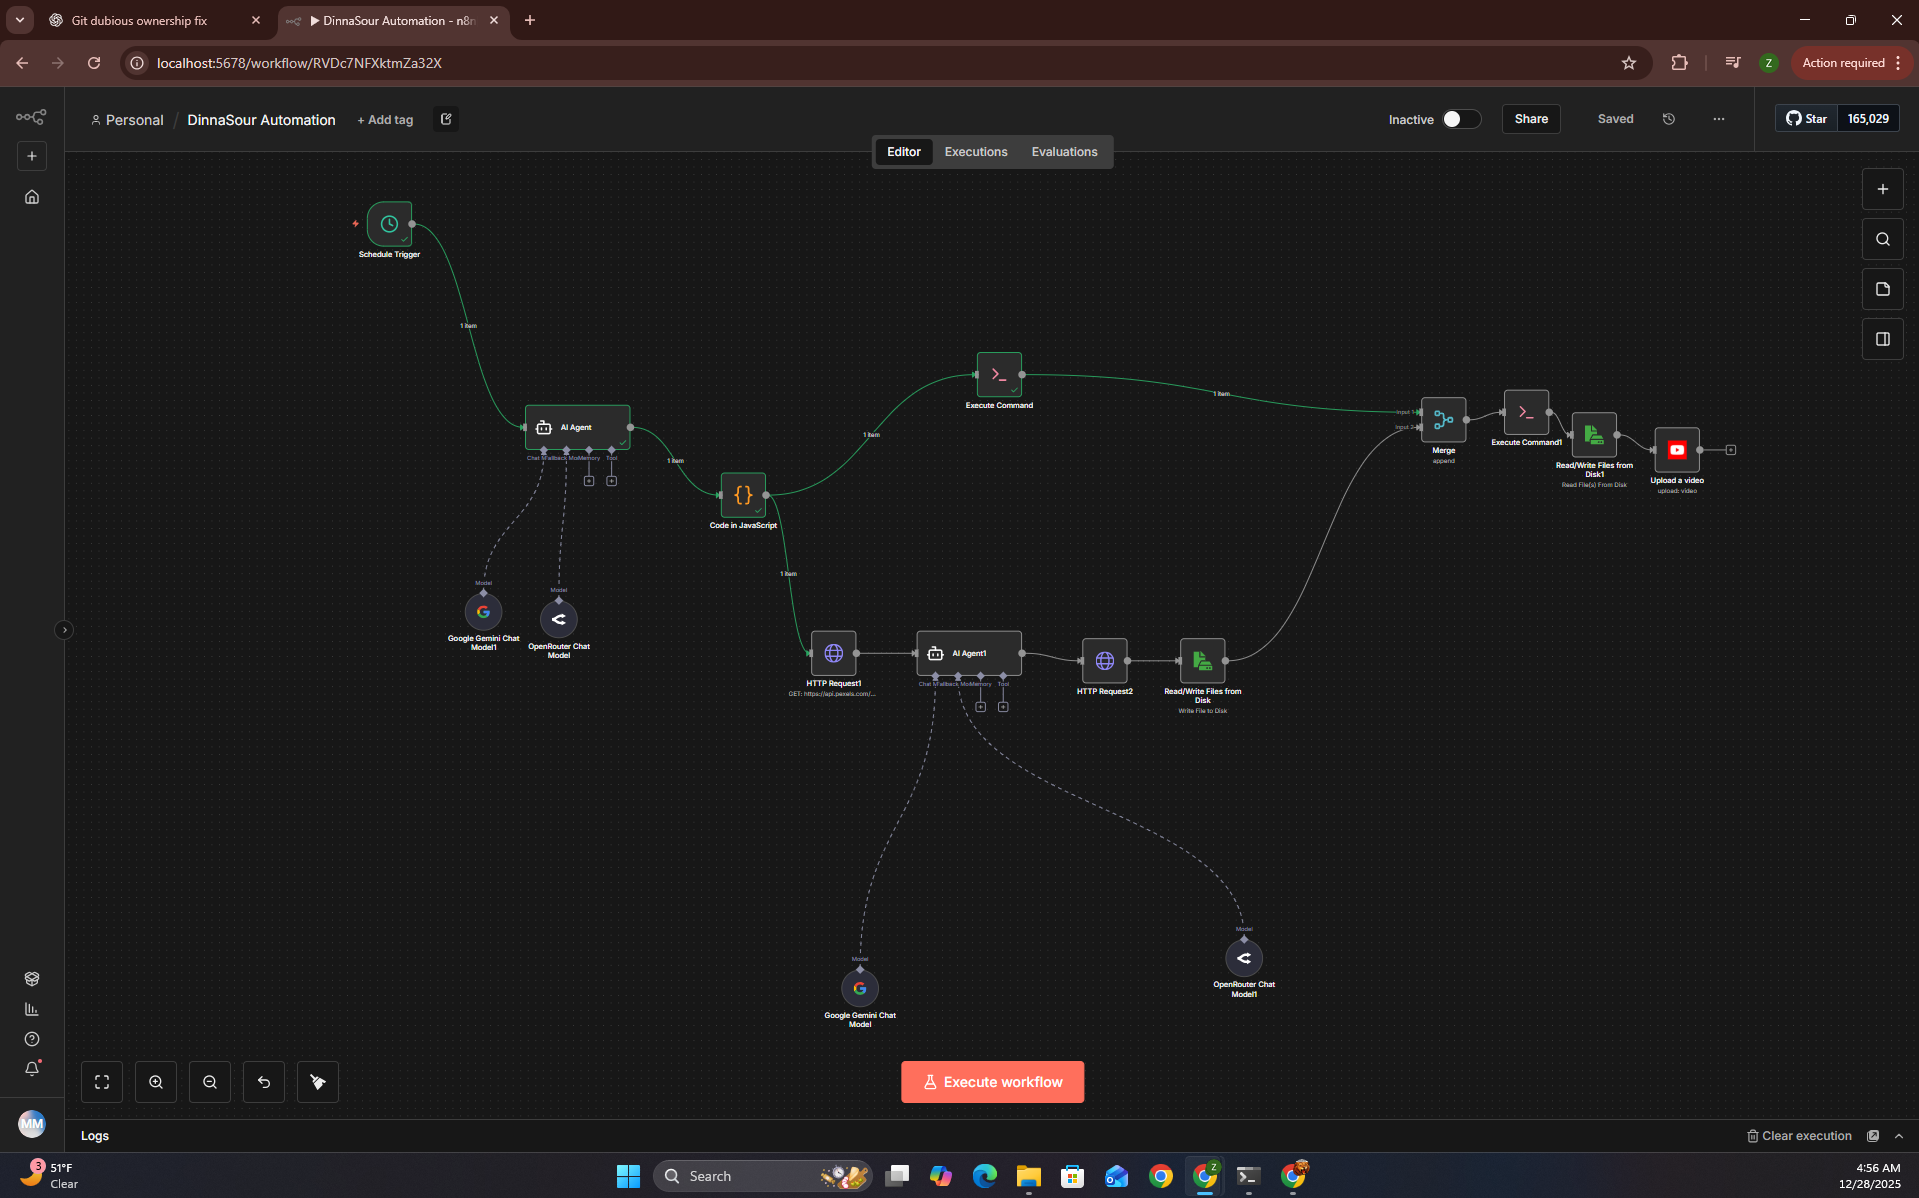Screen dimensions: 1919x1198
Task: Open the three-dot workflow options menu
Action: tap(1719, 119)
